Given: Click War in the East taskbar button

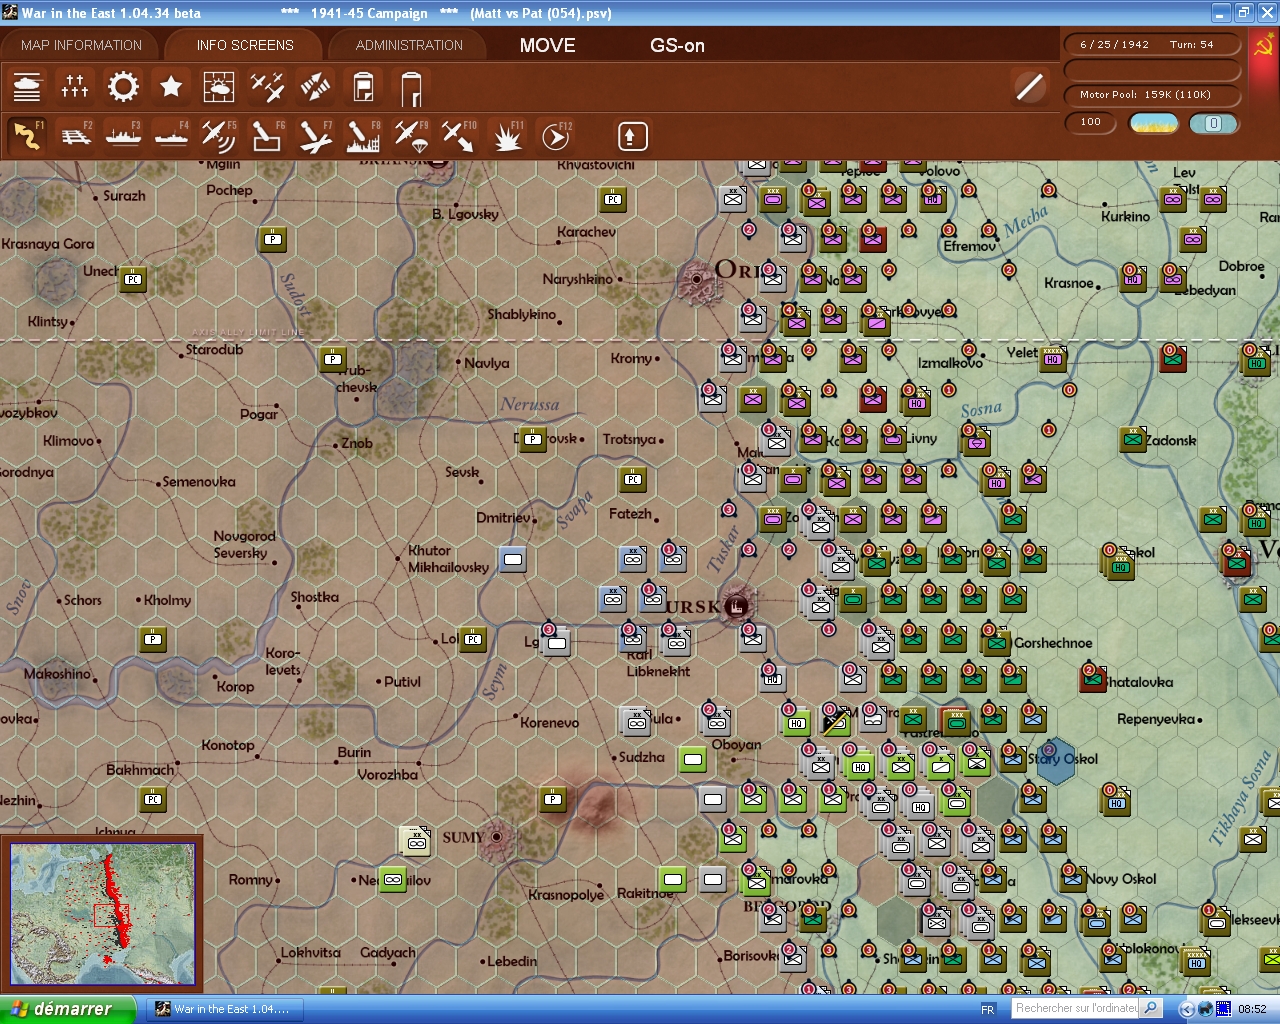Looking at the screenshot, I should tap(224, 1009).
